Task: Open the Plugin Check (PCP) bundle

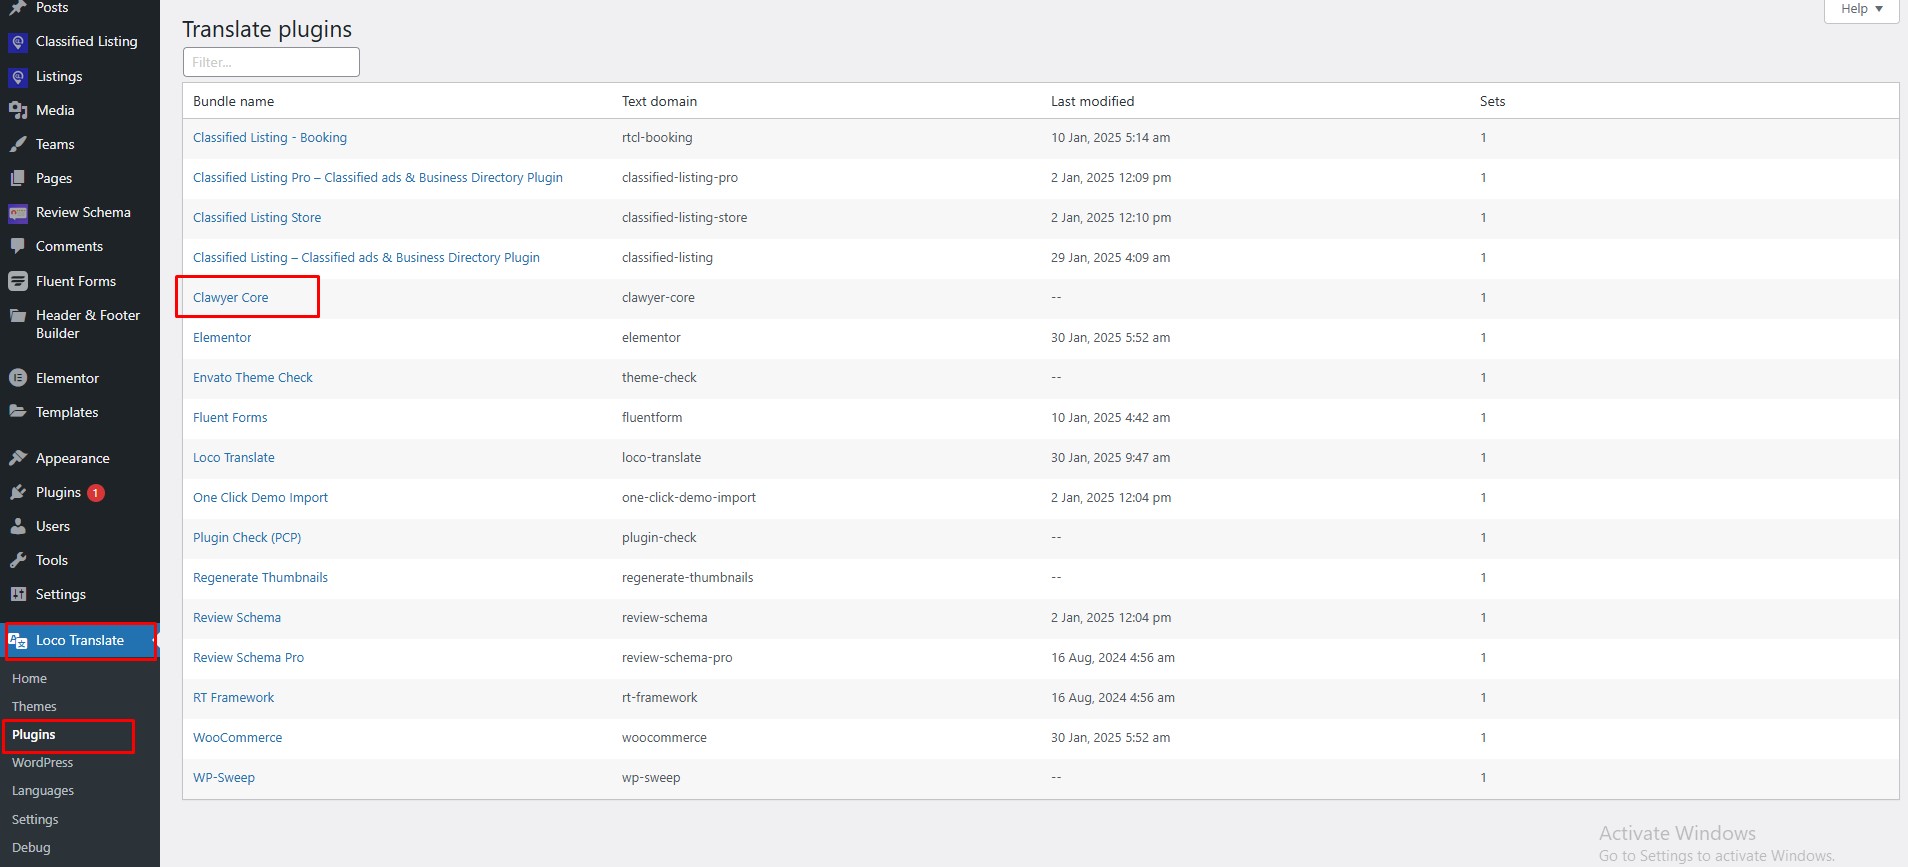Action: point(247,538)
